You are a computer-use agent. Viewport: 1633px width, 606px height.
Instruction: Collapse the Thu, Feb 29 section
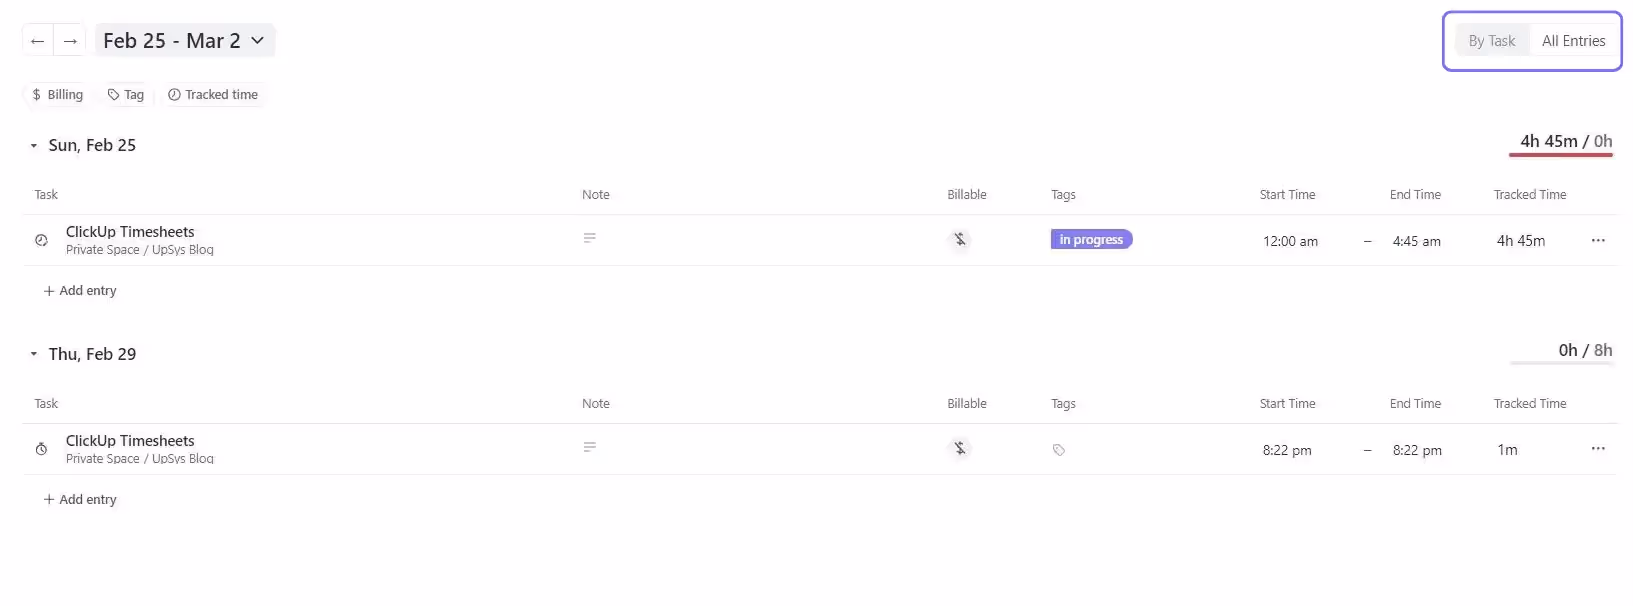click(x=33, y=354)
